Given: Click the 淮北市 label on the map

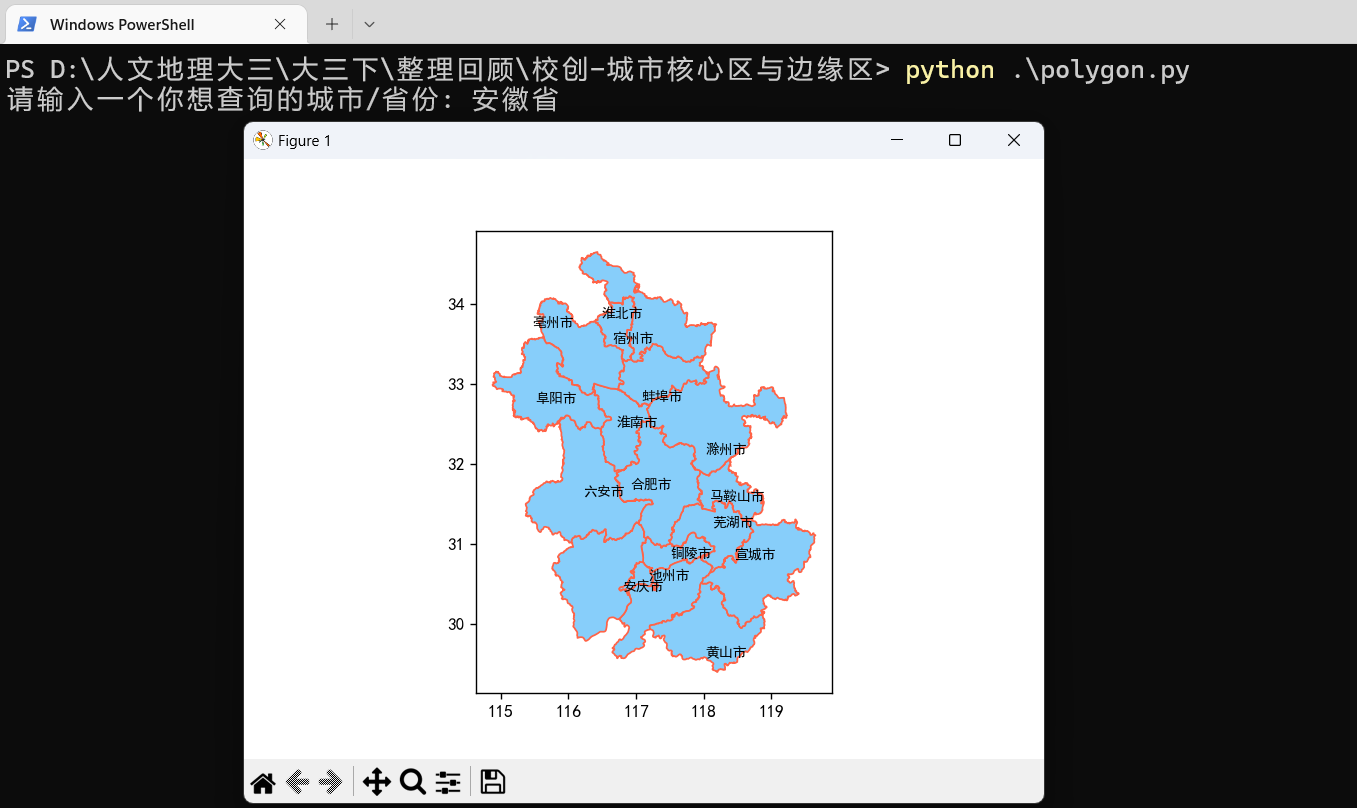Looking at the screenshot, I should 622,313.
